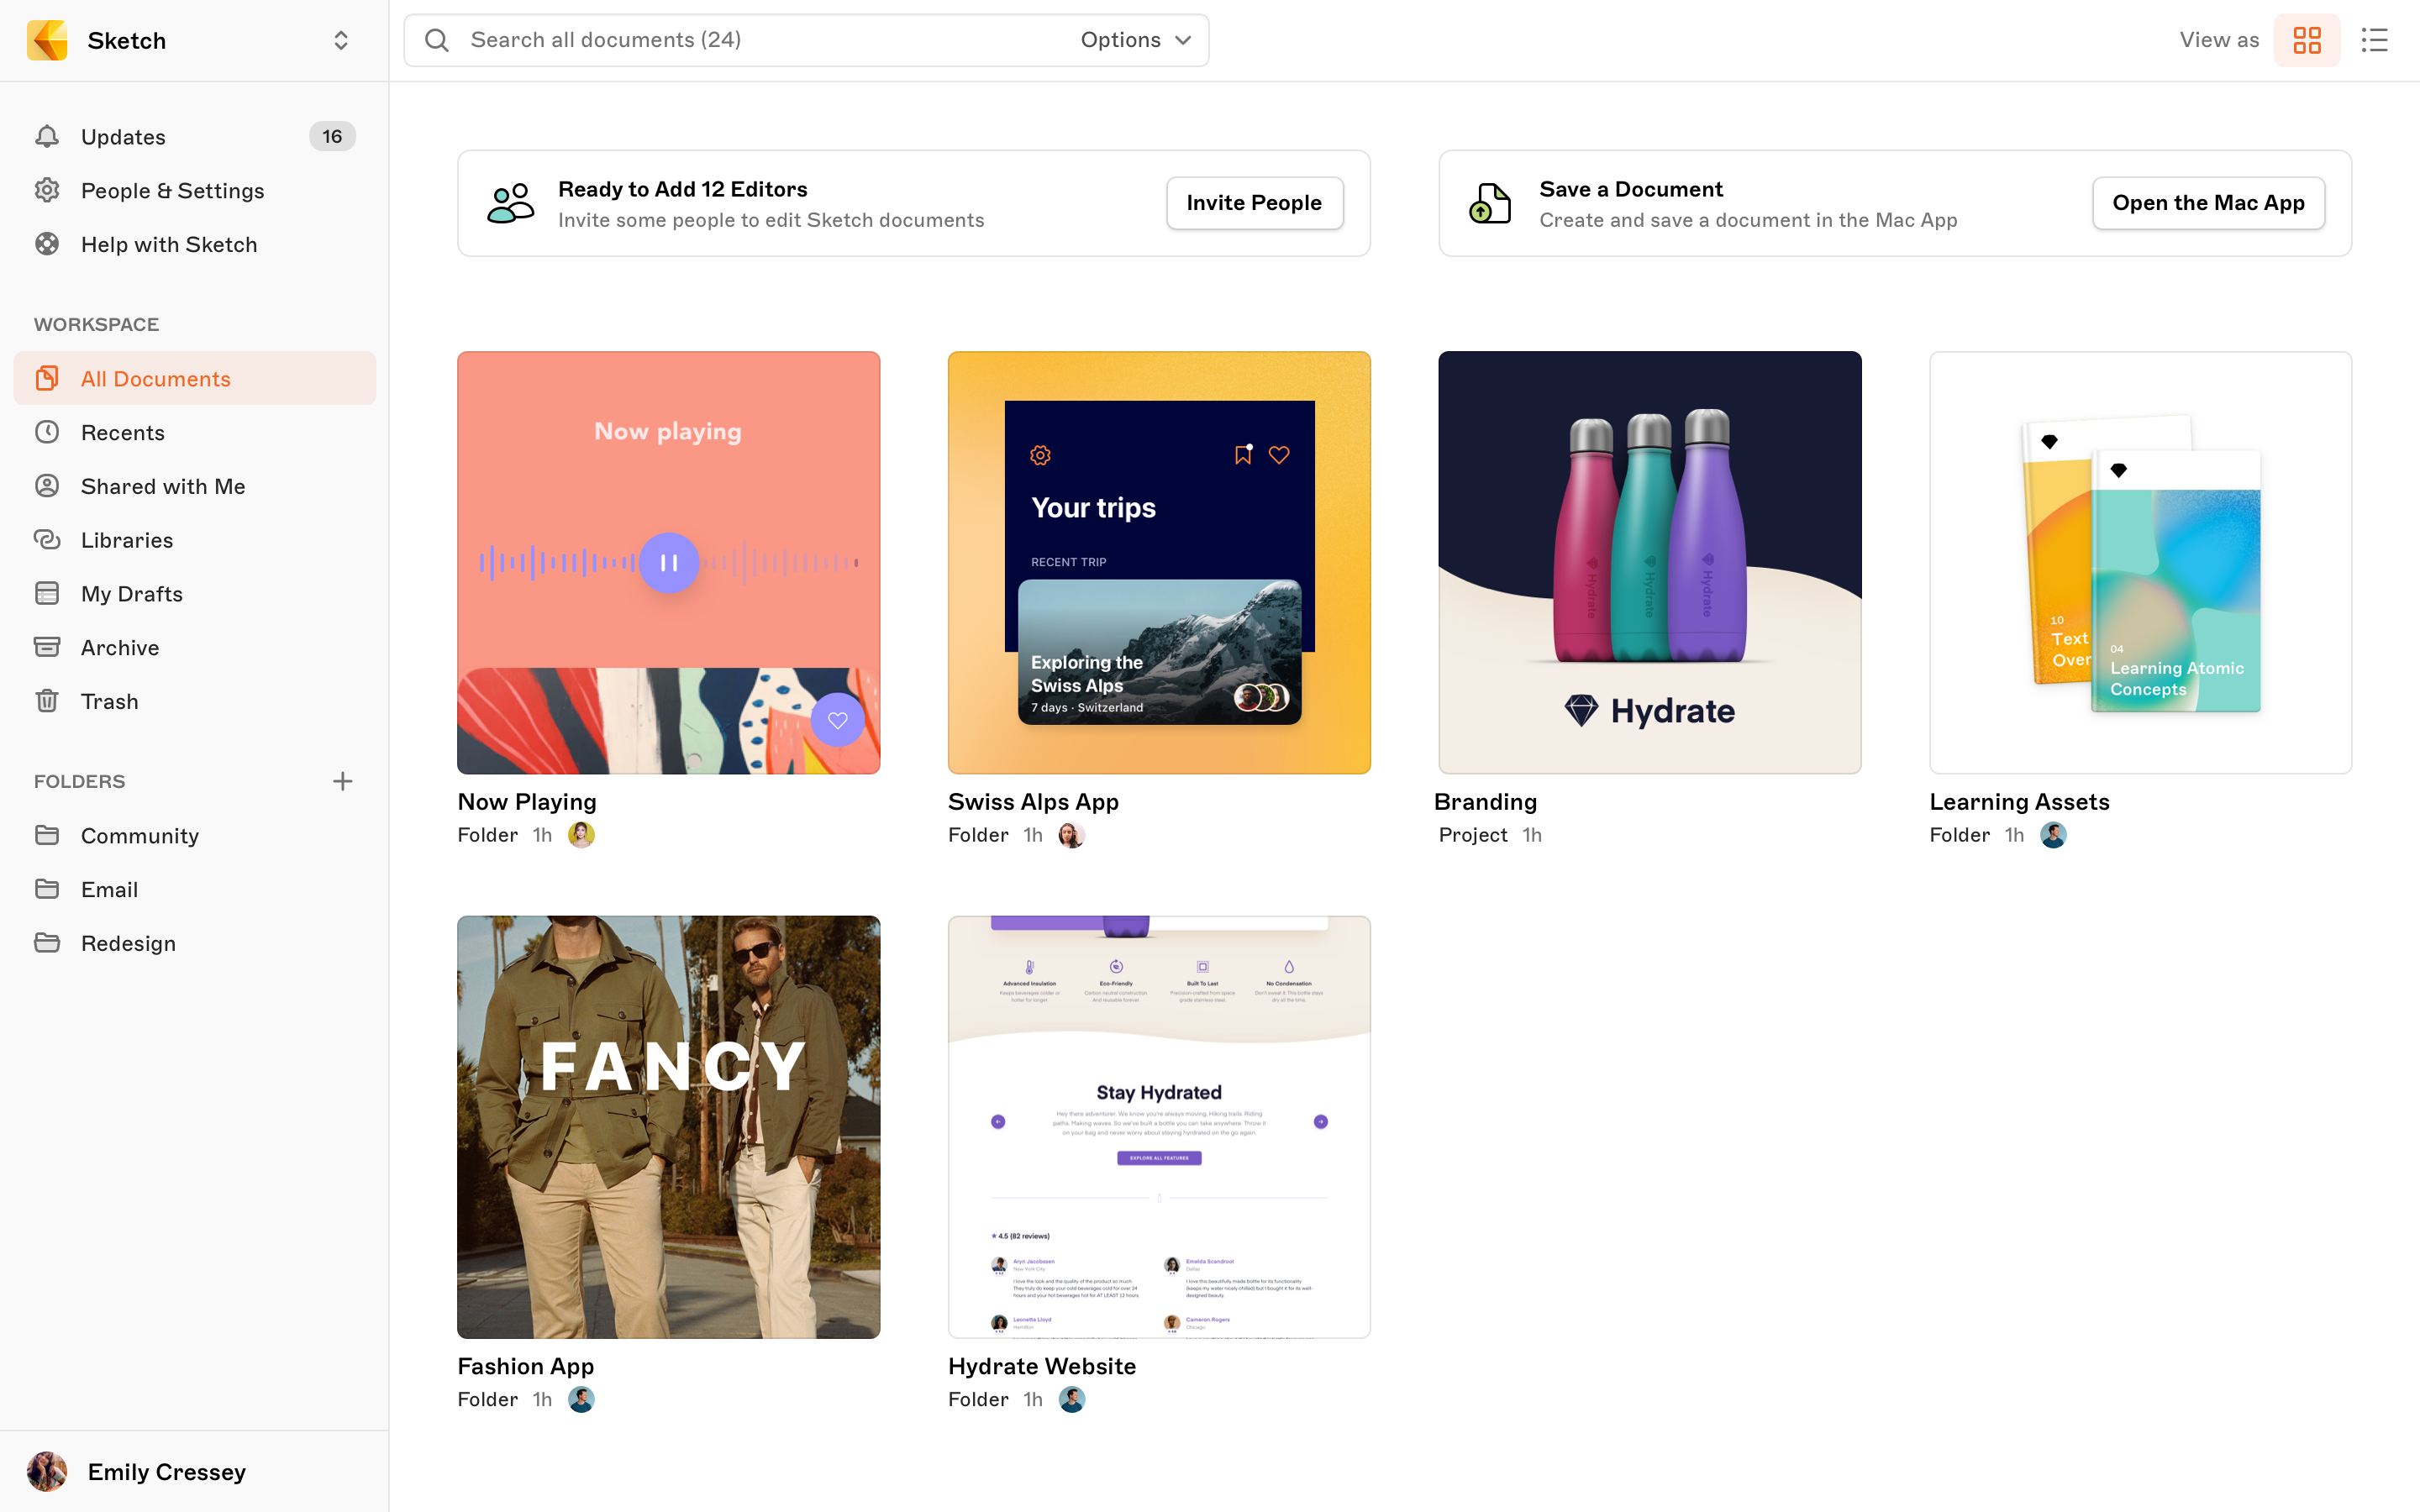2420x1512 pixels.
Task: Click the heart icon on Now Playing thumbnail
Action: click(x=837, y=720)
